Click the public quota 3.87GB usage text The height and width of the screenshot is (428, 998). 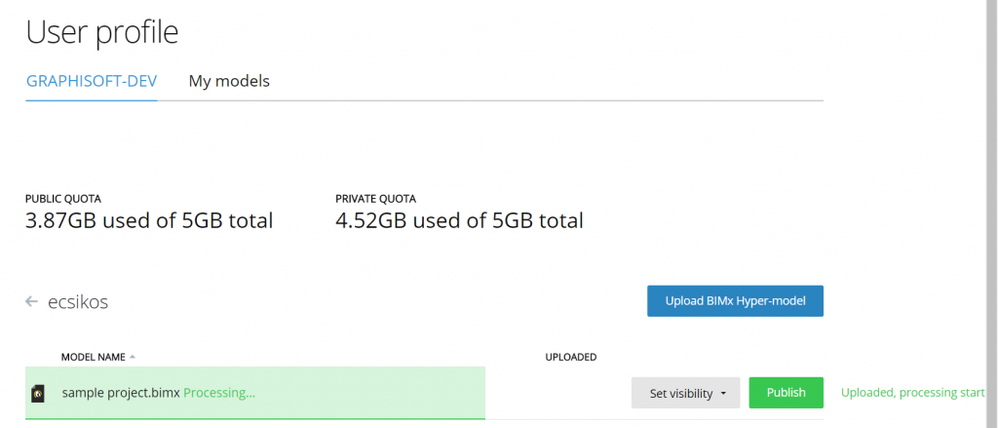(149, 220)
